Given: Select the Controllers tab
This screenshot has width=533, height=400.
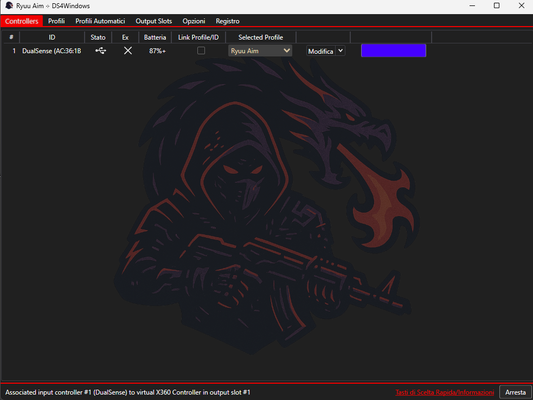Looking at the screenshot, I should (x=22, y=21).
